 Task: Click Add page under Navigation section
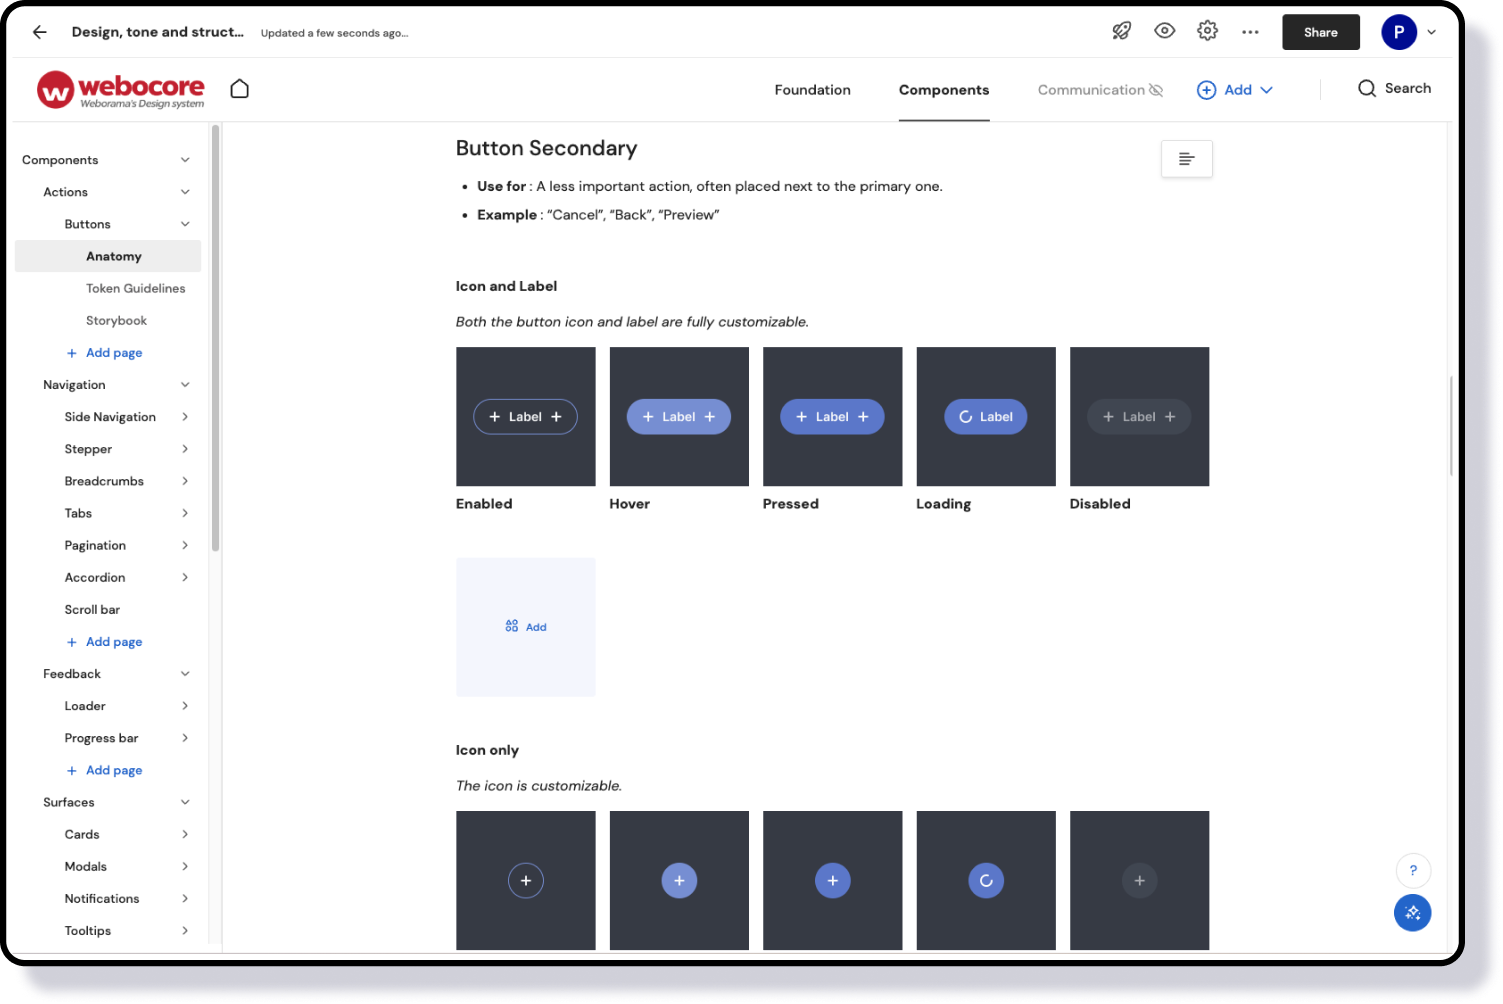[113, 642]
